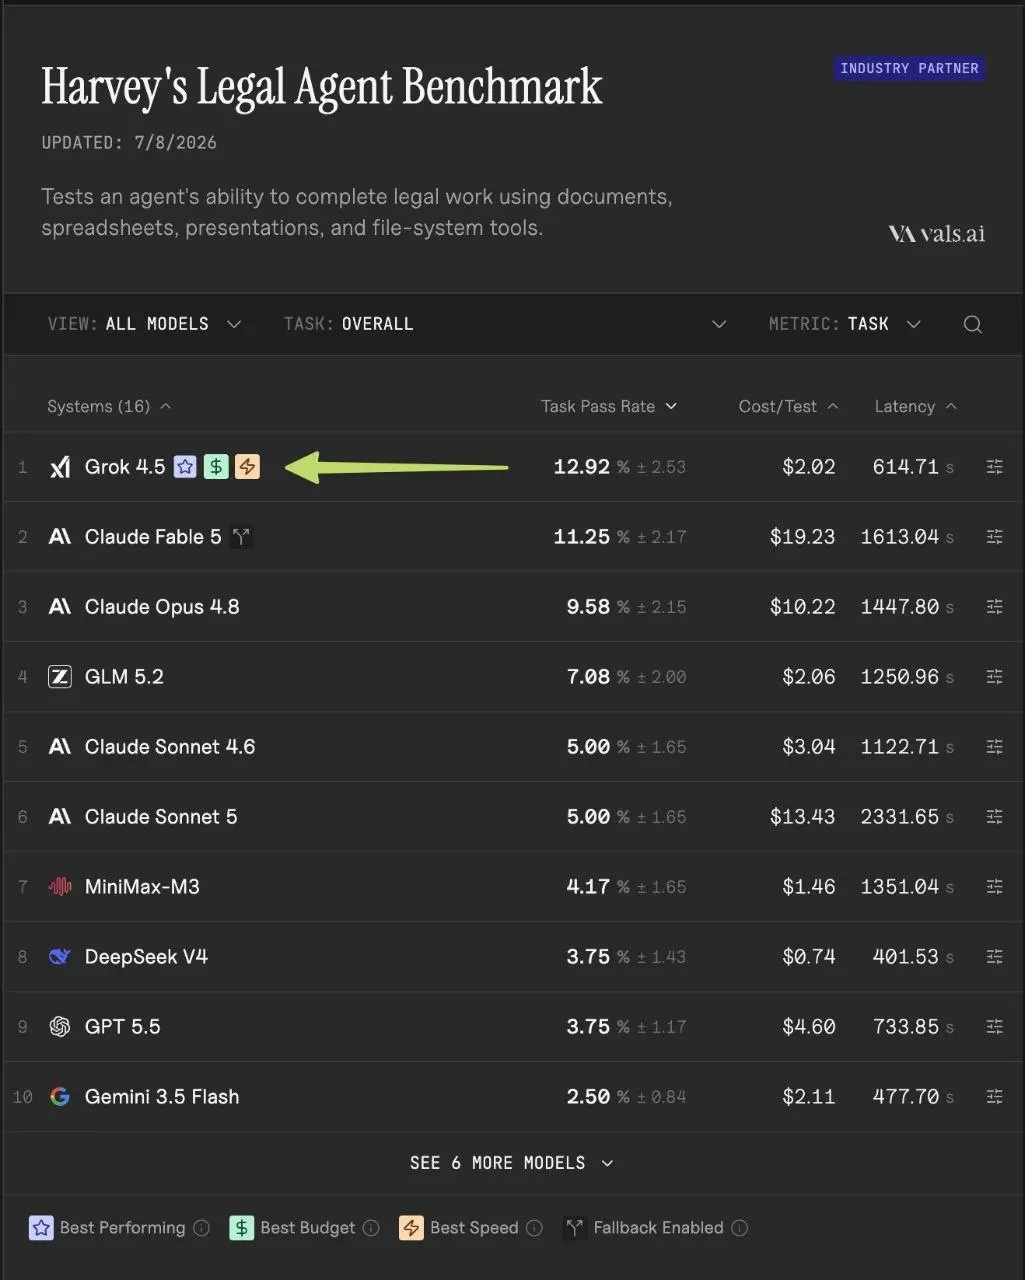Sort by Latency column
1025x1280 pixels.
(915, 406)
